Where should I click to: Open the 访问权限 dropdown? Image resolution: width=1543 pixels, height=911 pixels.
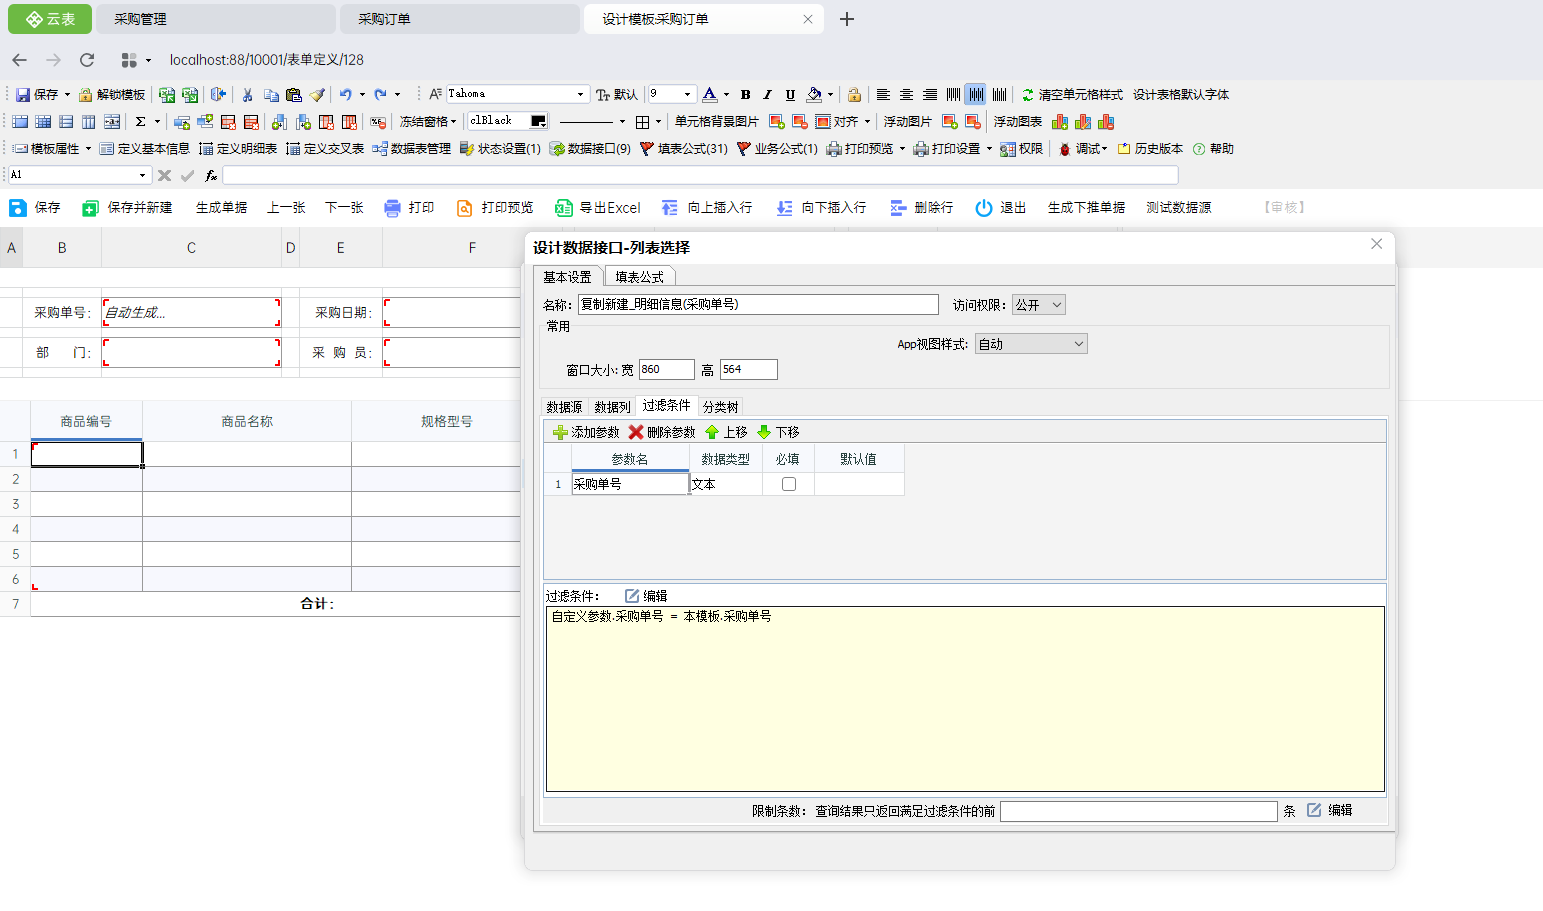pyautogui.click(x=1039, y=305)
